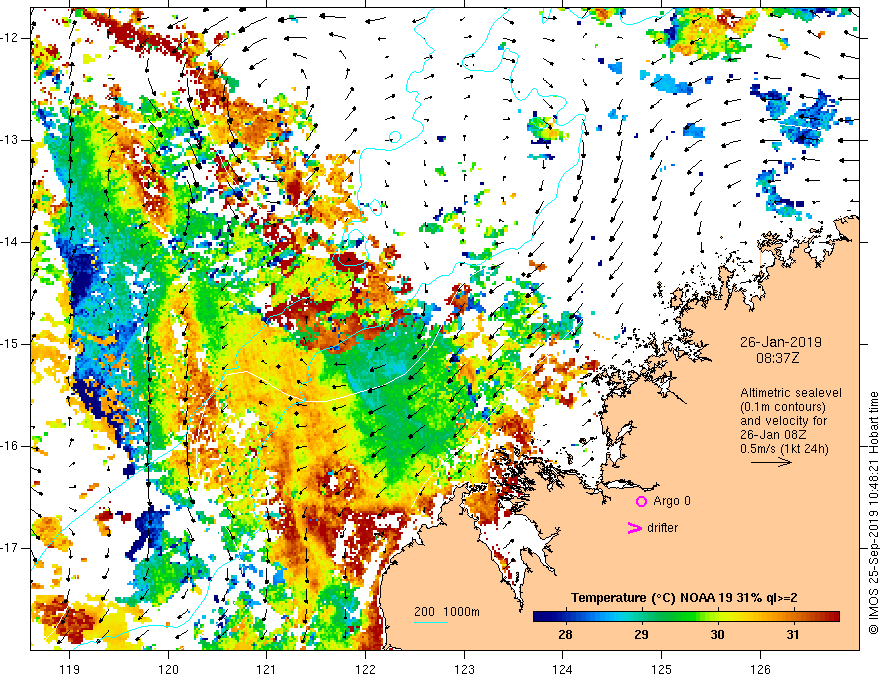The height and width of the screenshot is (680, 880).
Task: Click the temperature color bar legend
Action: coord(686,617)
